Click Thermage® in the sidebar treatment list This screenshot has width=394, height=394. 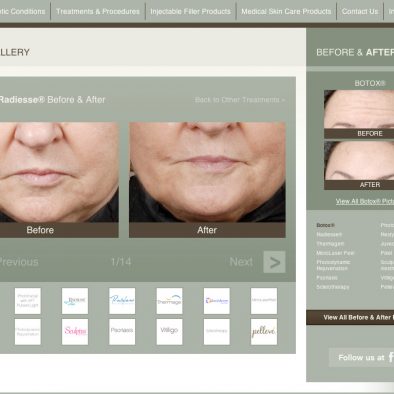pos(330,244)
